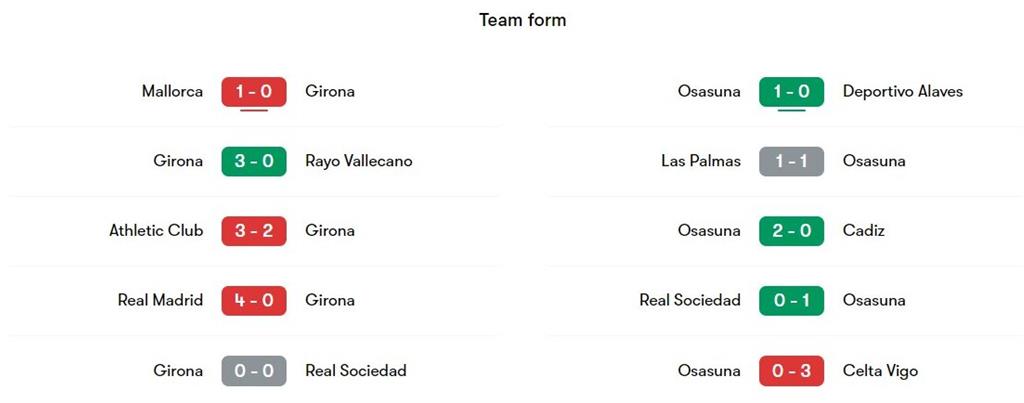Open the Mallorca team link
This screenshot has height=403, width=1024.
point(172,92)
